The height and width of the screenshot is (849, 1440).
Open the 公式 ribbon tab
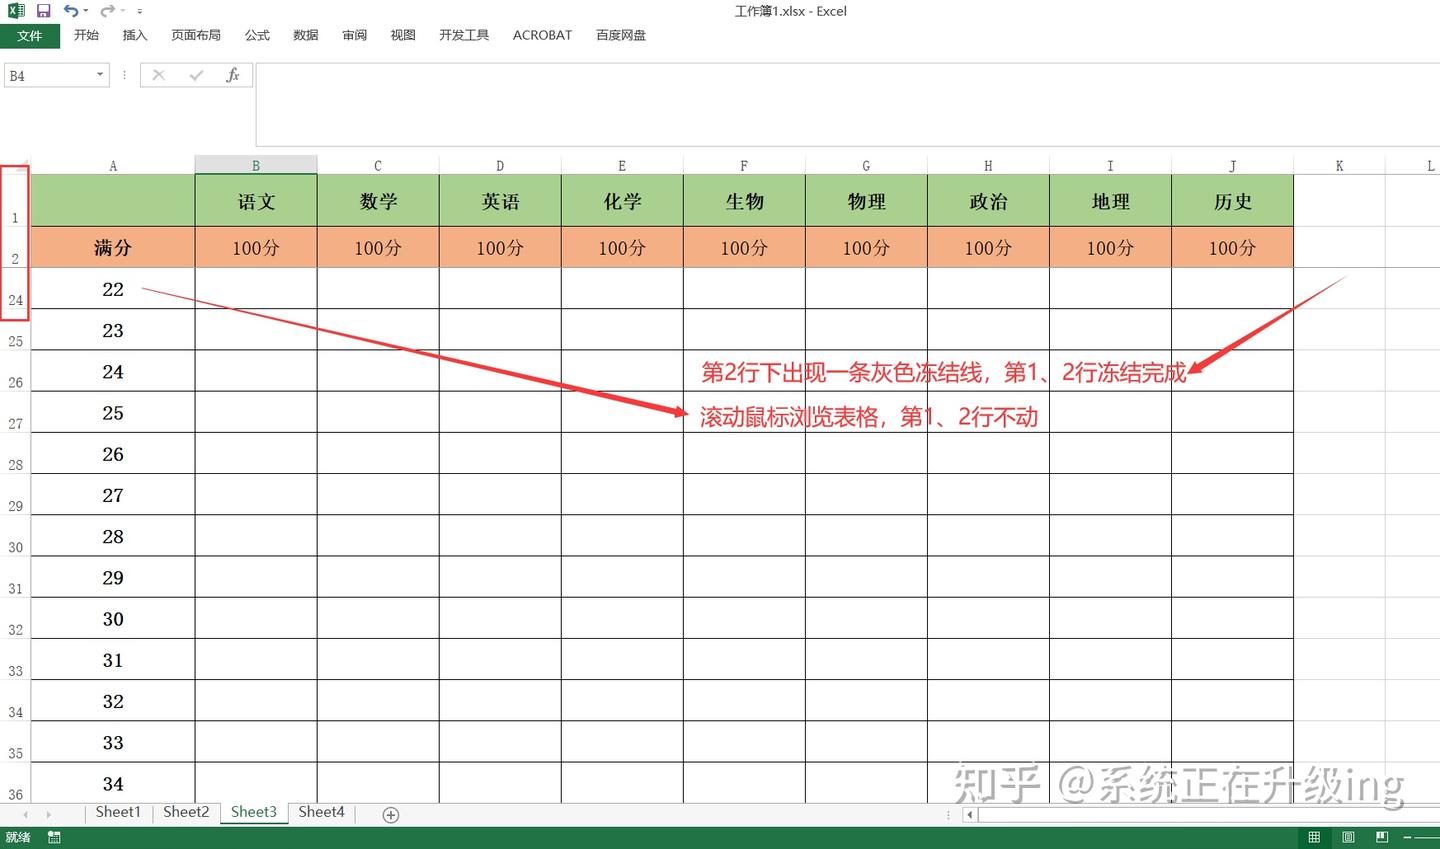tap(257, 35)
